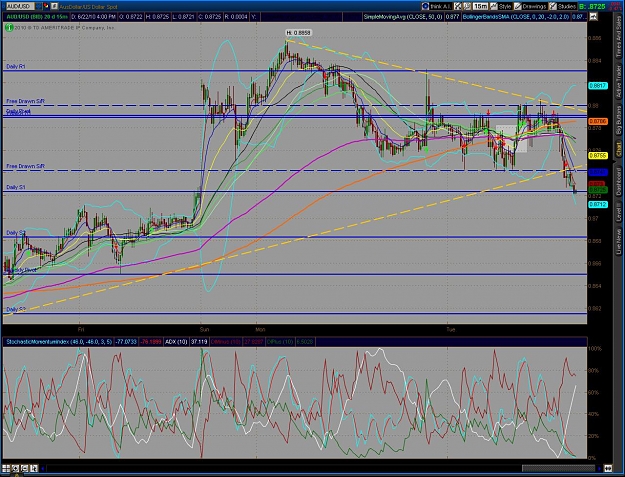Switch to Active Trader side tab

[x=619, y=82]
